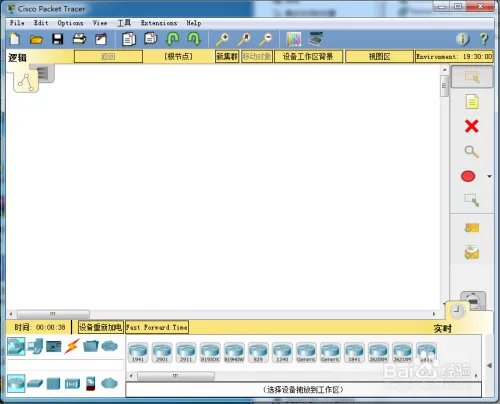
Task: Add a complex PDU open envelope
Action: [x=472, y=252]
